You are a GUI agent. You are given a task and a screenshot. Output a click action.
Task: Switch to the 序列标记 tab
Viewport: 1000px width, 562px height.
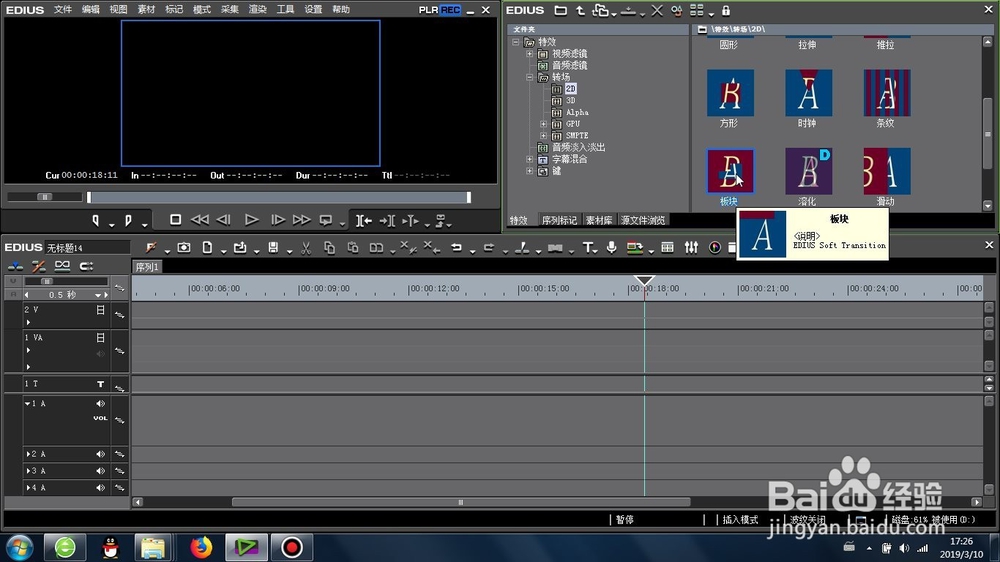click(x=559, y=220)
